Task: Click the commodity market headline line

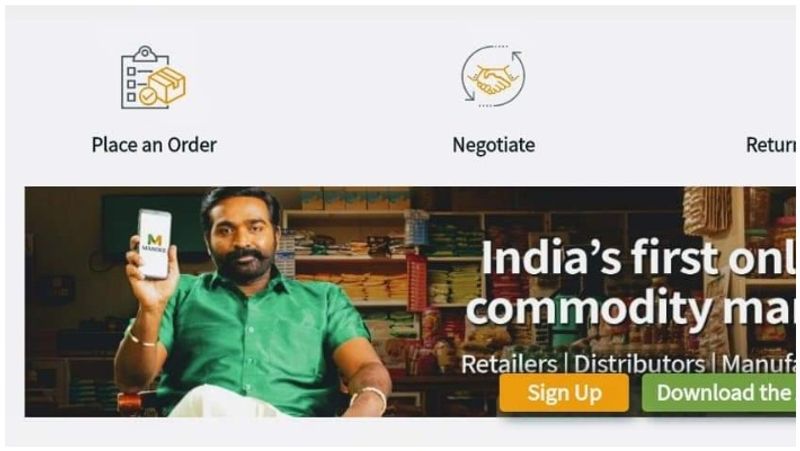Action: coord(631,307)
